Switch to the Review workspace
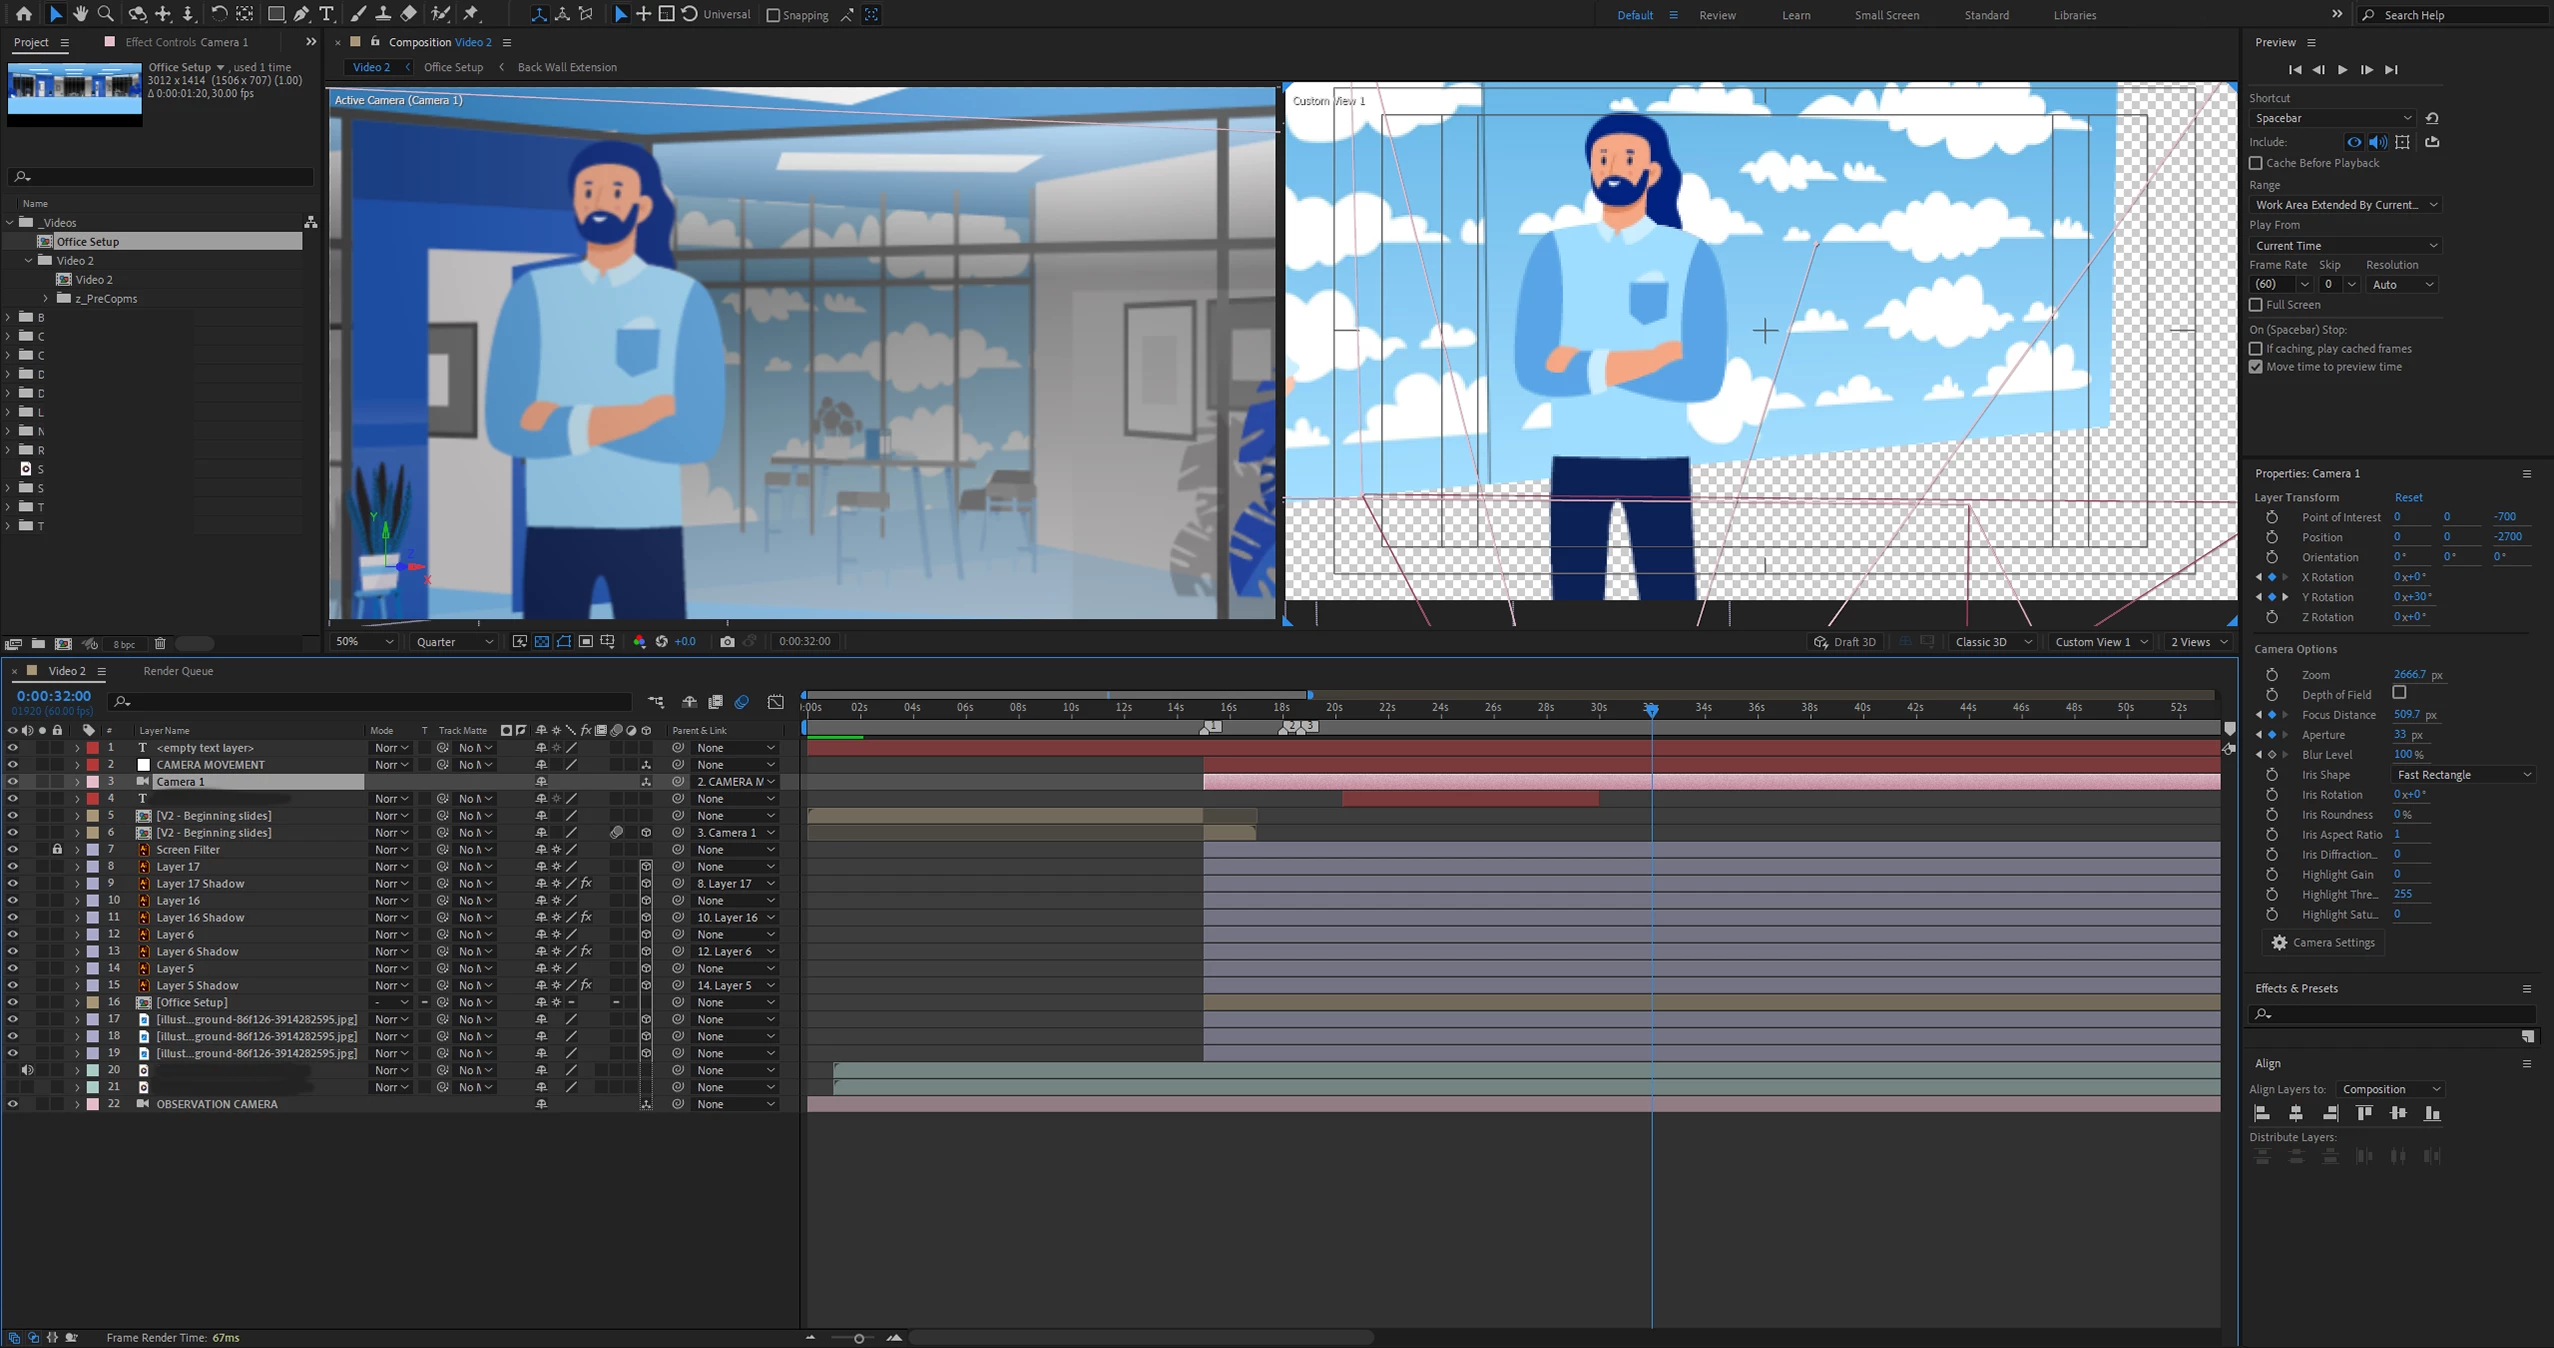This screenshot has width=2554, height=1348. (x=1717, y=15)
